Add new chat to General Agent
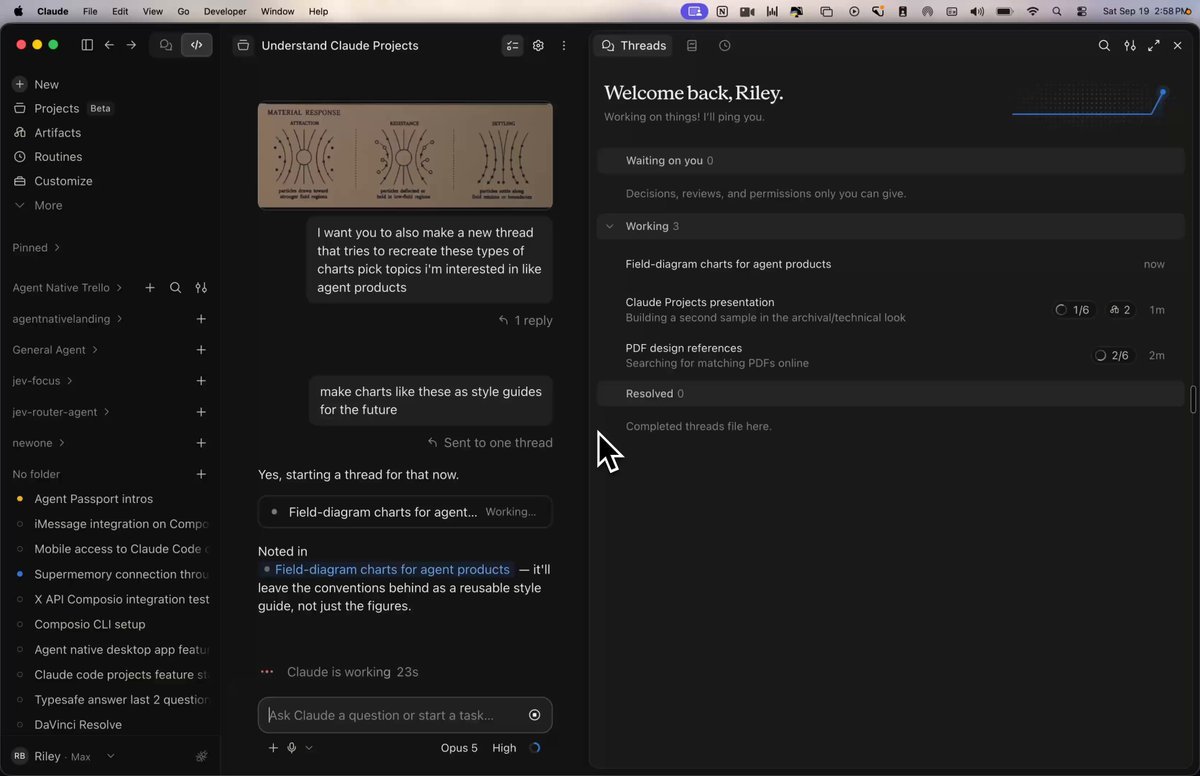The image size is (1200, 776). (201, 350)
